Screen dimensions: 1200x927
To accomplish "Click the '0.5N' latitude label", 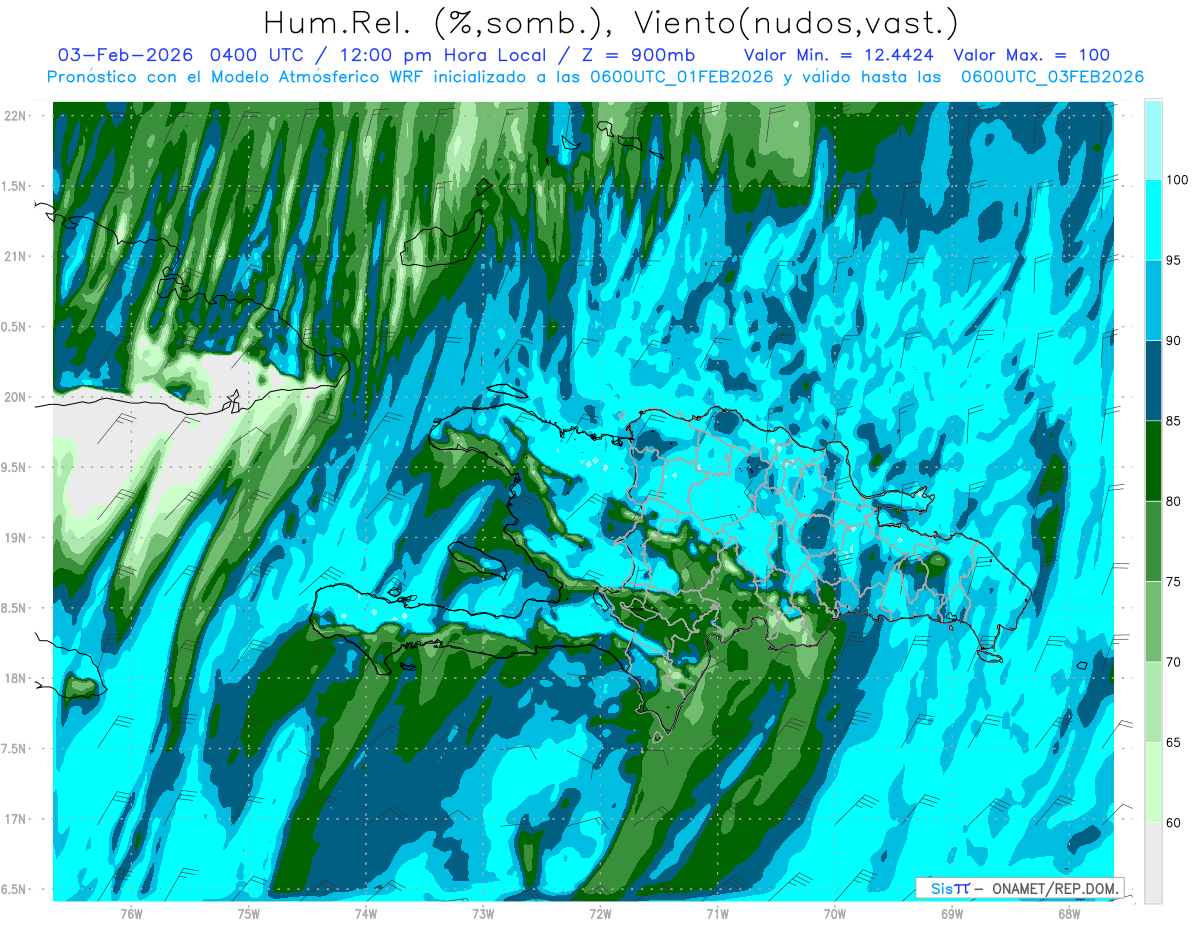I will [x=15, y=327].
